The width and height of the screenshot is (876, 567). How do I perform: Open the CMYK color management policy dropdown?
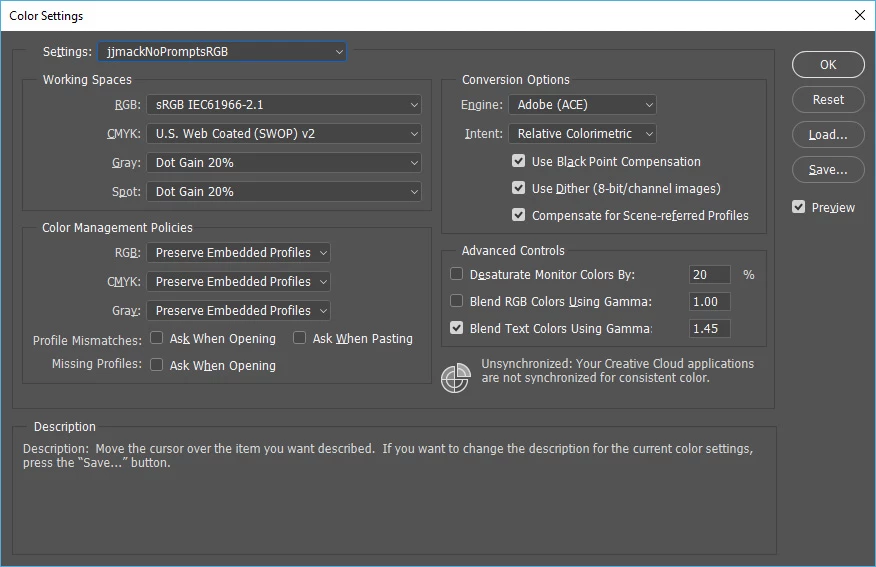239,282
